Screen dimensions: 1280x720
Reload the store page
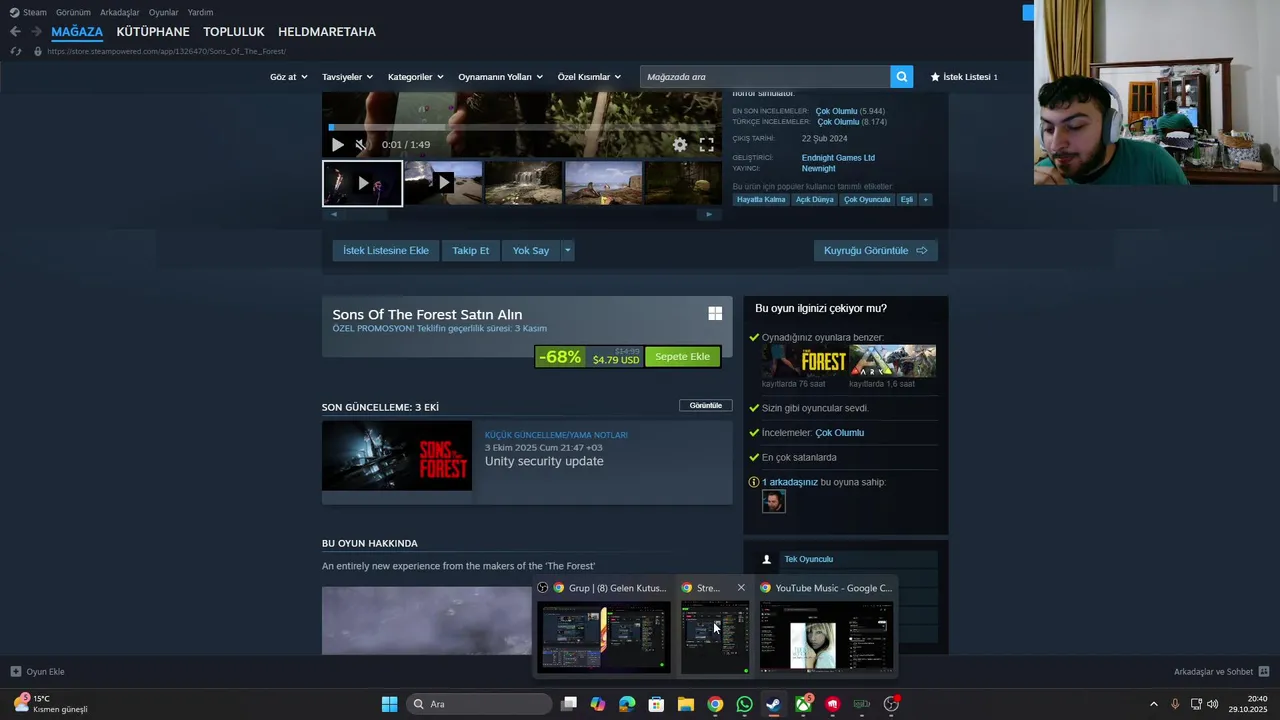[15, 51]
